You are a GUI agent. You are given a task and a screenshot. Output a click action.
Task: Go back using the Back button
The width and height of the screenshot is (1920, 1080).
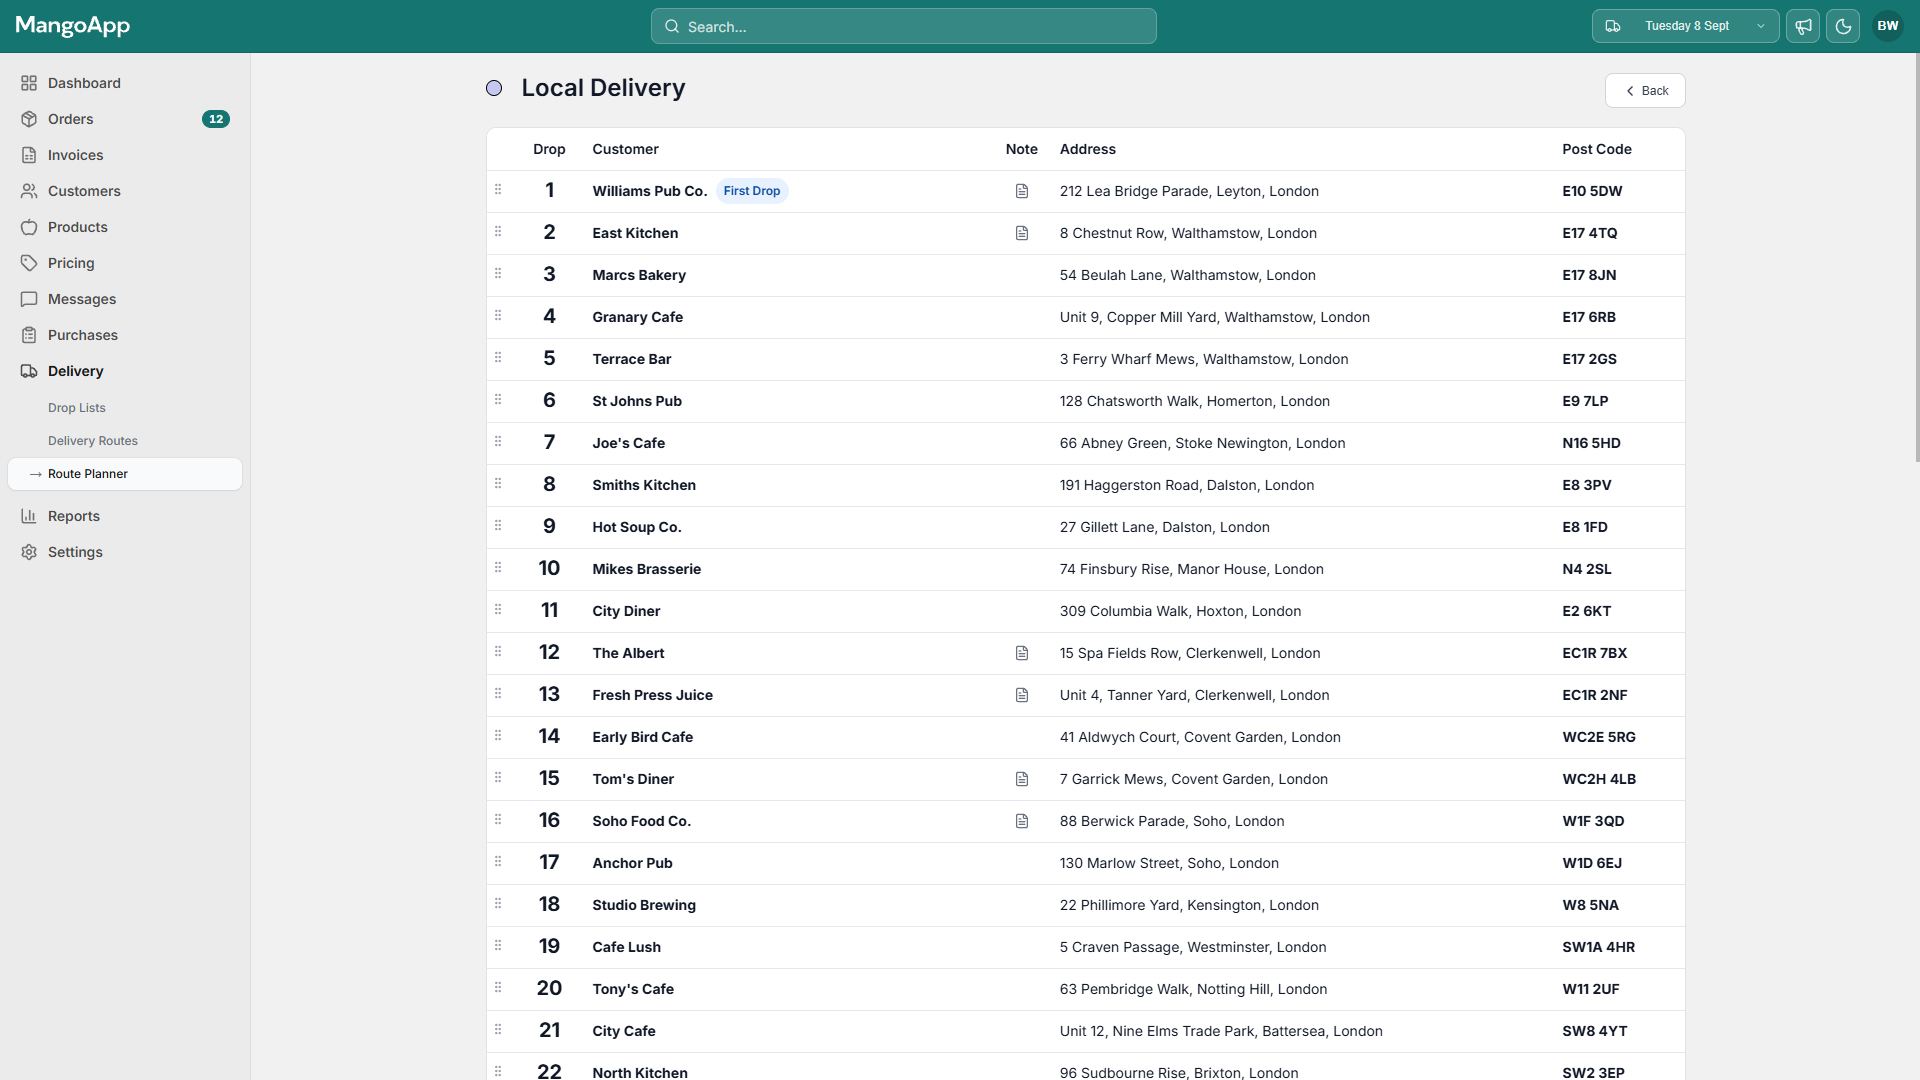pos(1645,91)
